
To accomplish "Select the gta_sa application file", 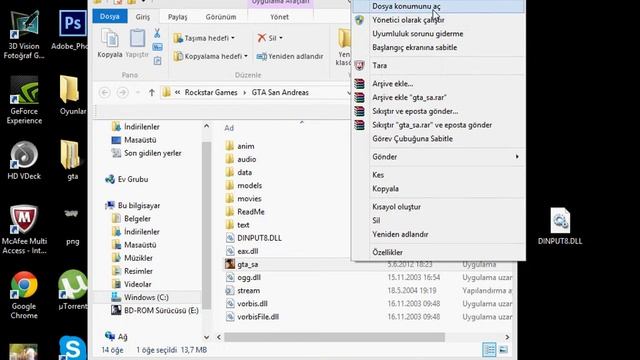I will click(x=247, y=264).
